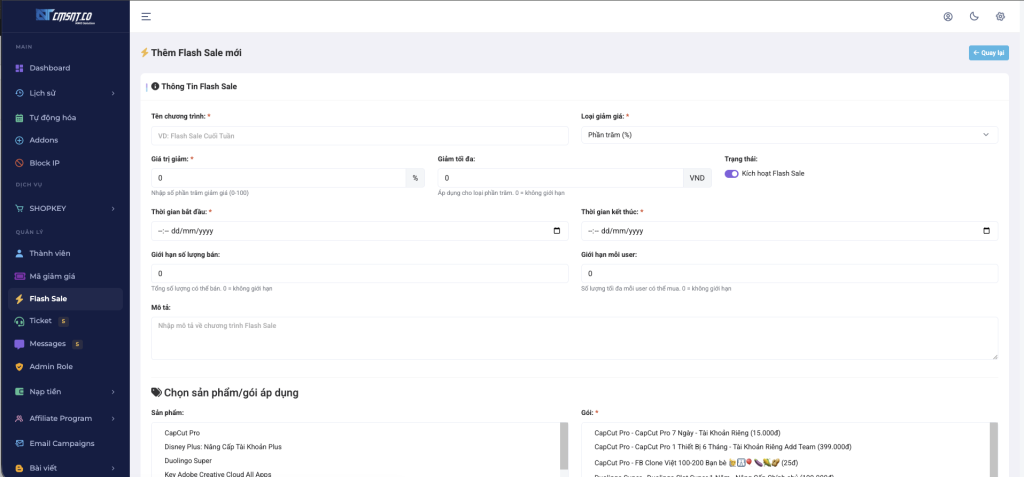Switch to dark mode with moon icon
Image resolution: width=1024 pixels, height=477 pixels.
click(x=974, y=16)
